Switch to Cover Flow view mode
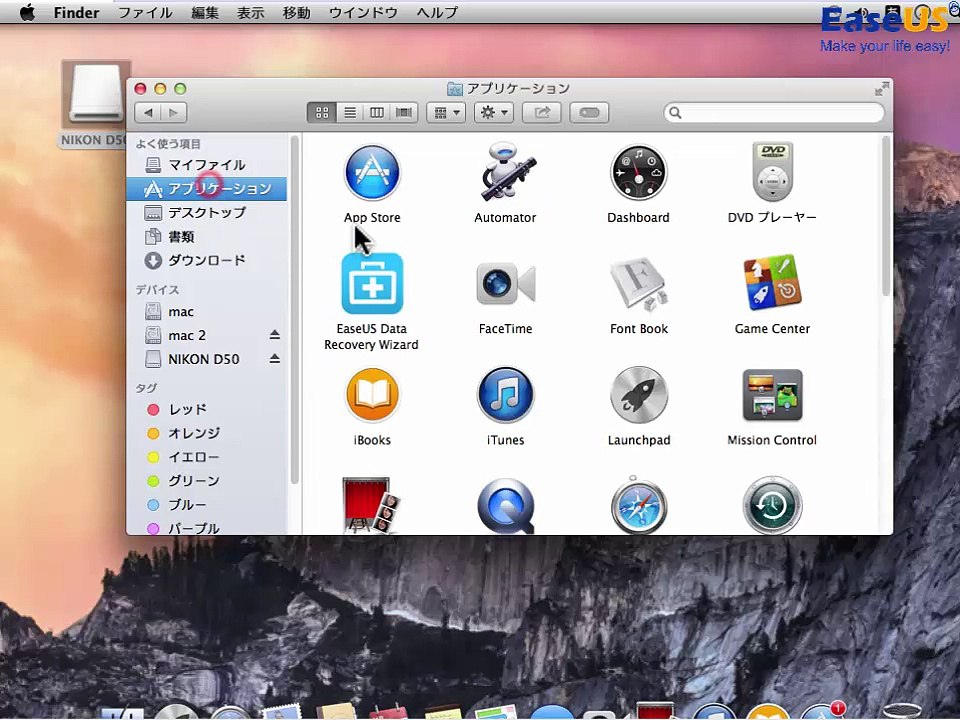 point(404,113)
